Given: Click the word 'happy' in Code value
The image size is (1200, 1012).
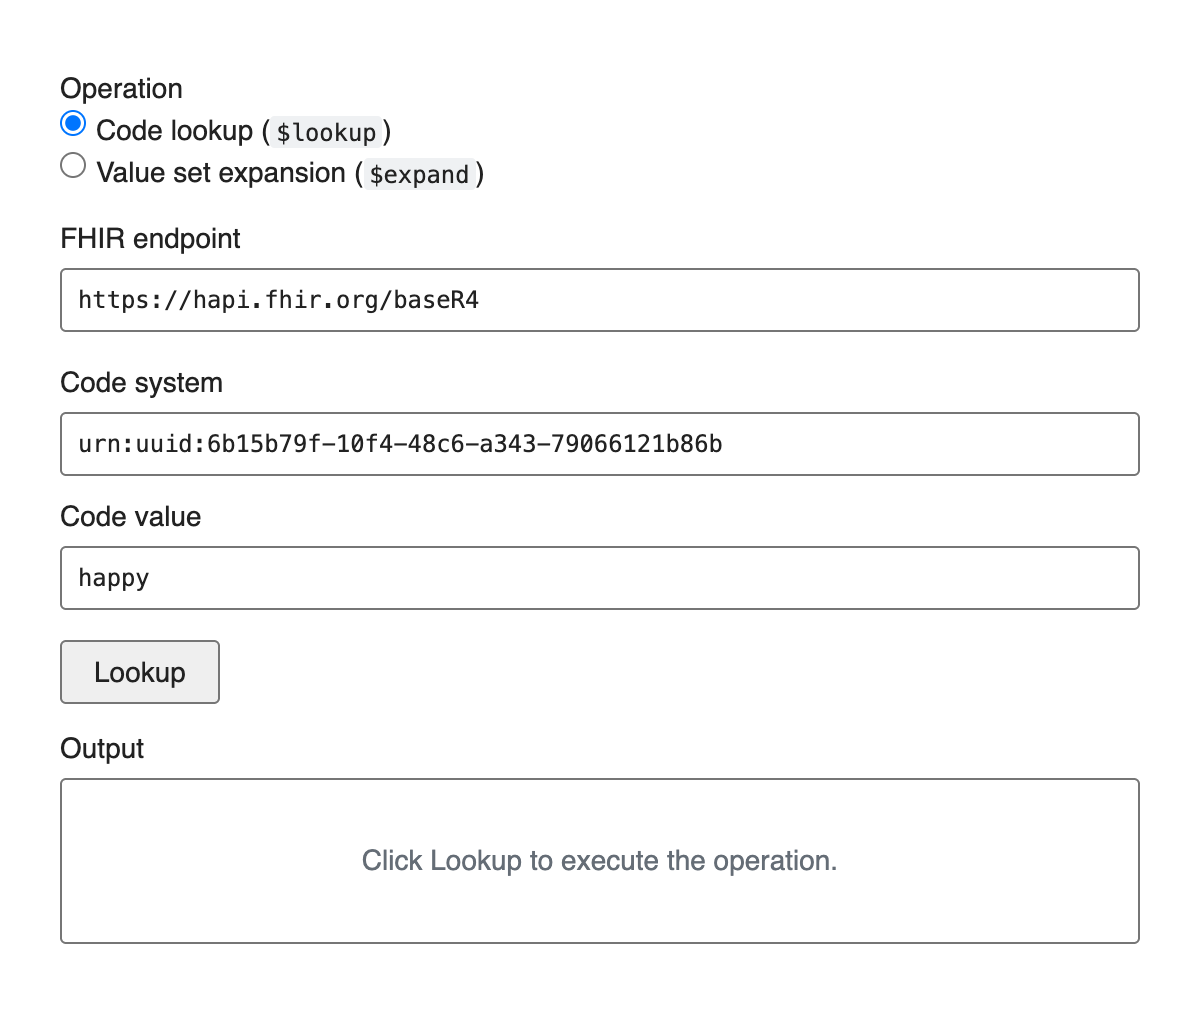Looking at the screenshot, I should click(114, 578).
